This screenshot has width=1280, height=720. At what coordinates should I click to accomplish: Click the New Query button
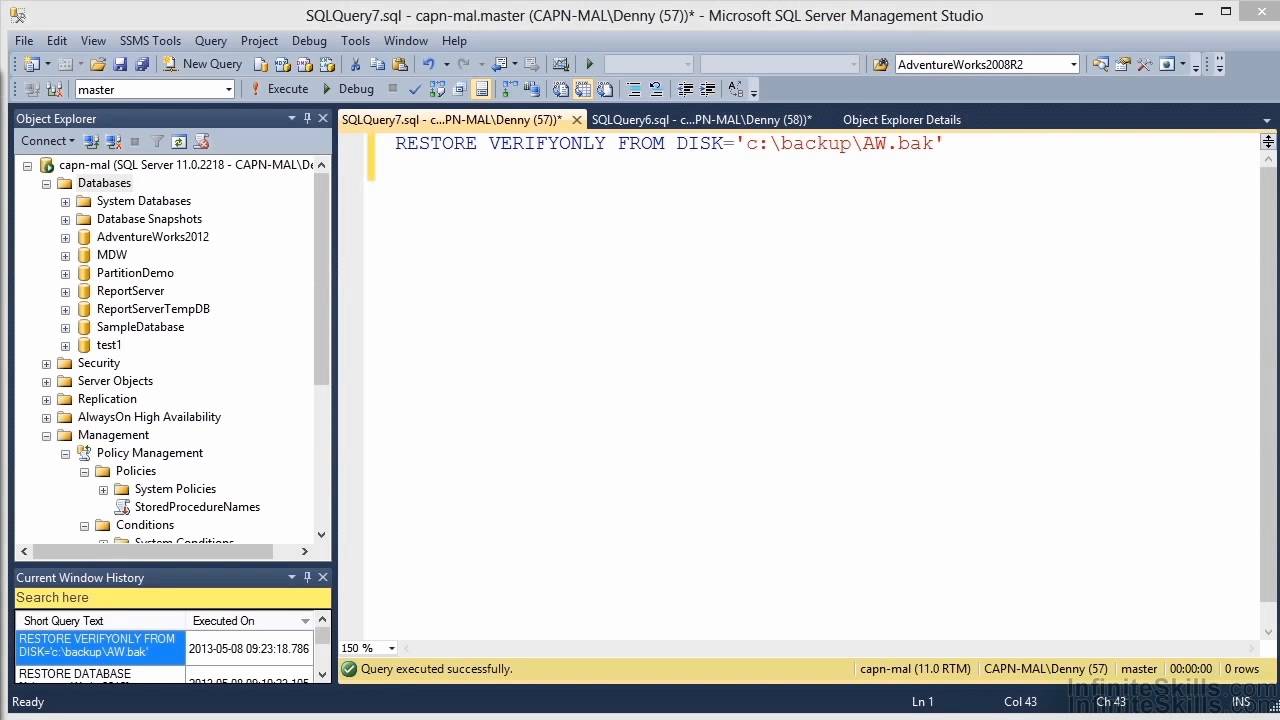pyautogui.click(x=203, y=64)
